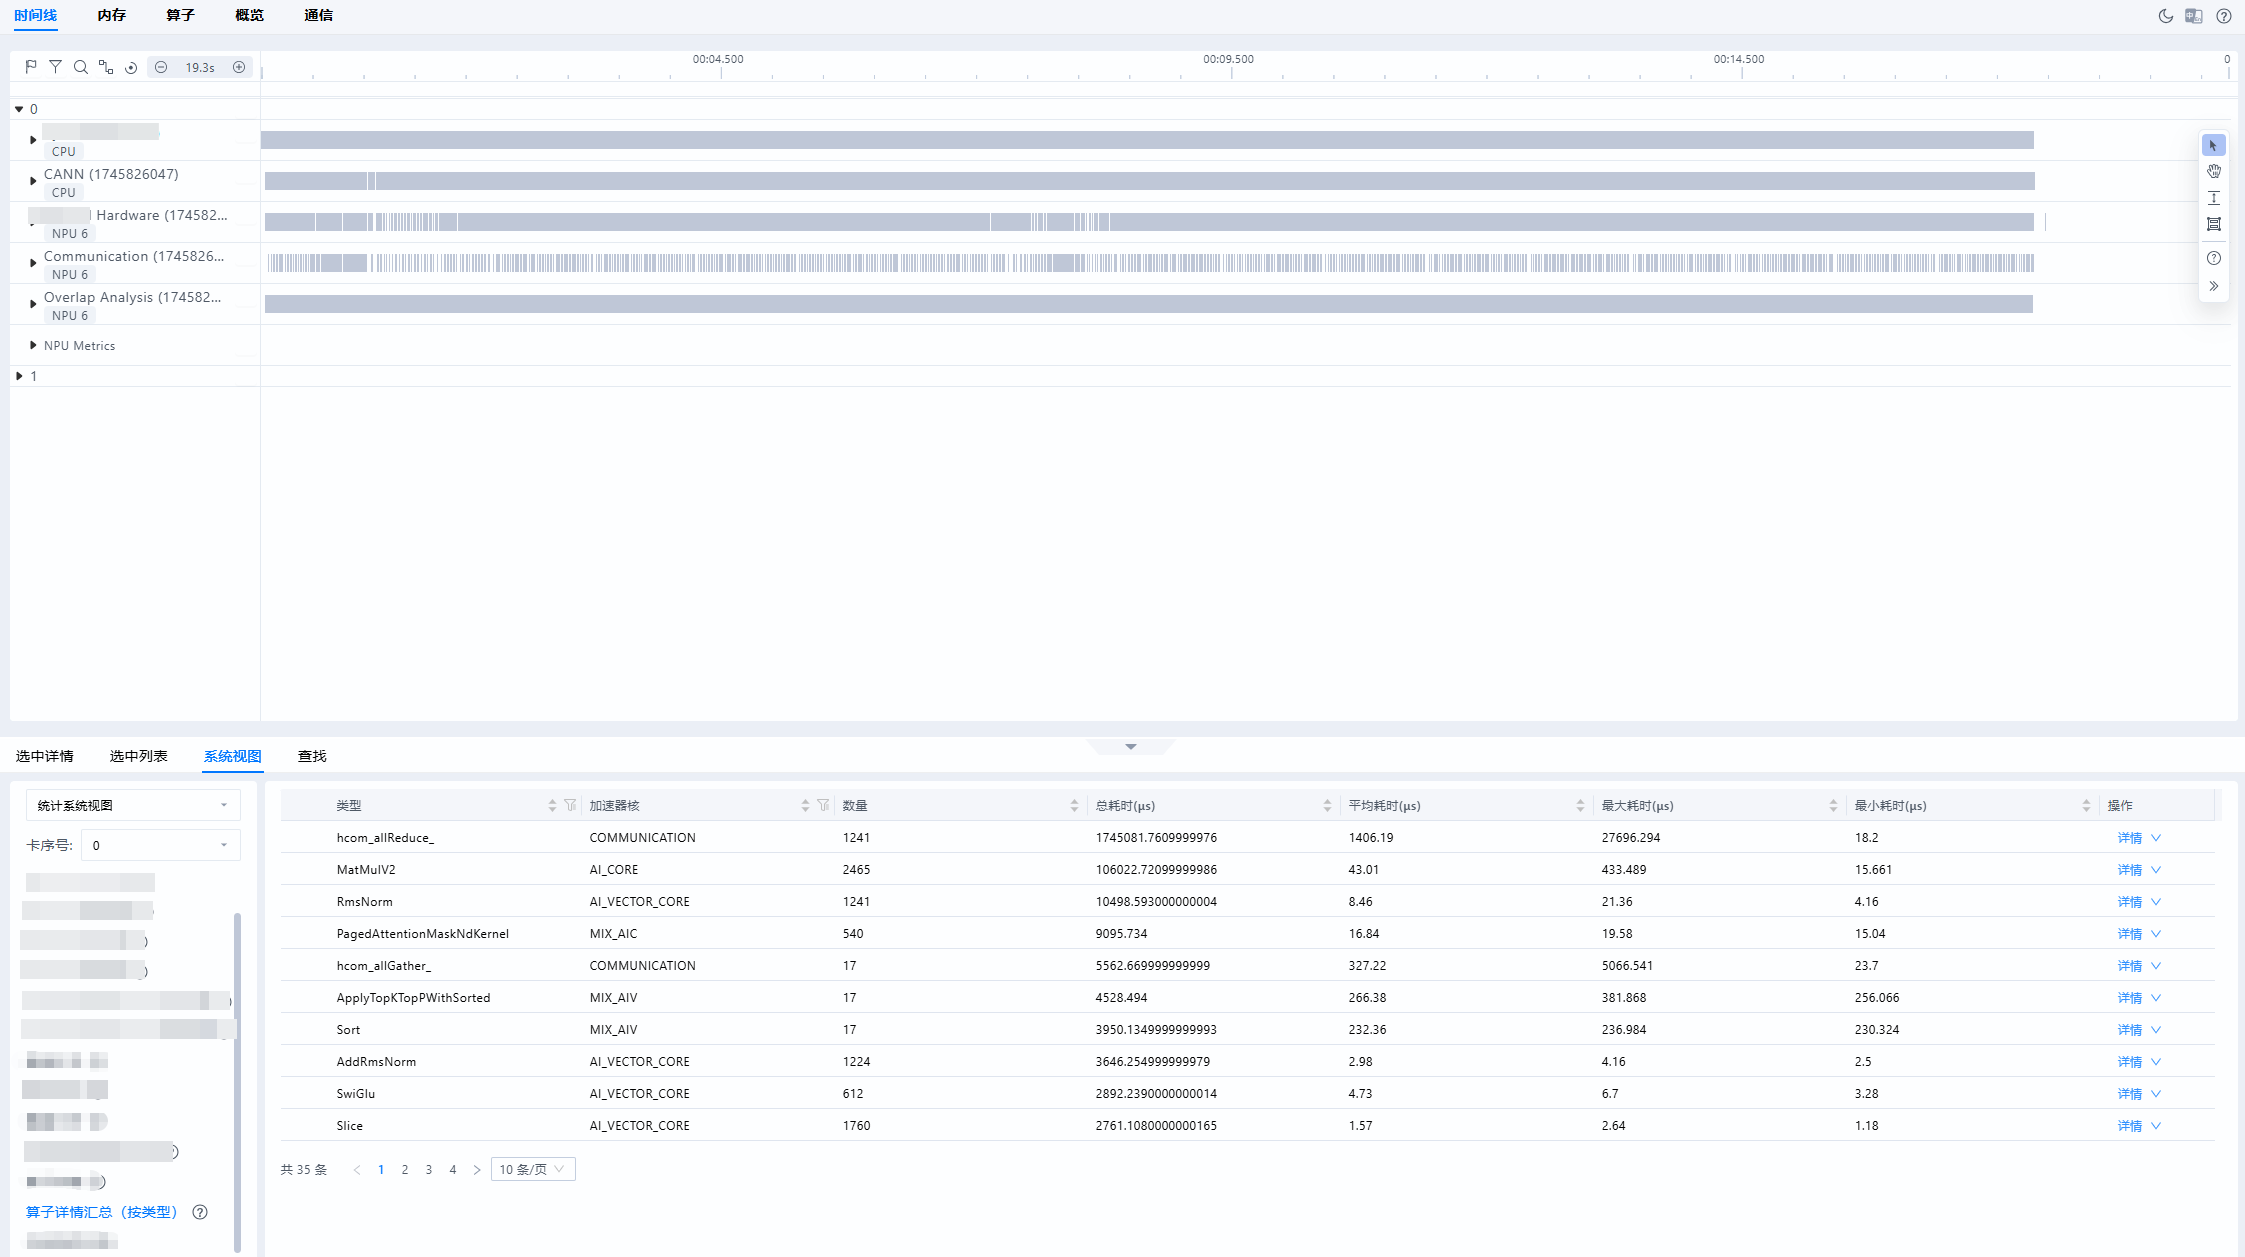Select the vertical range measure tool
2245x1257 pixels.
(2214, 198)
